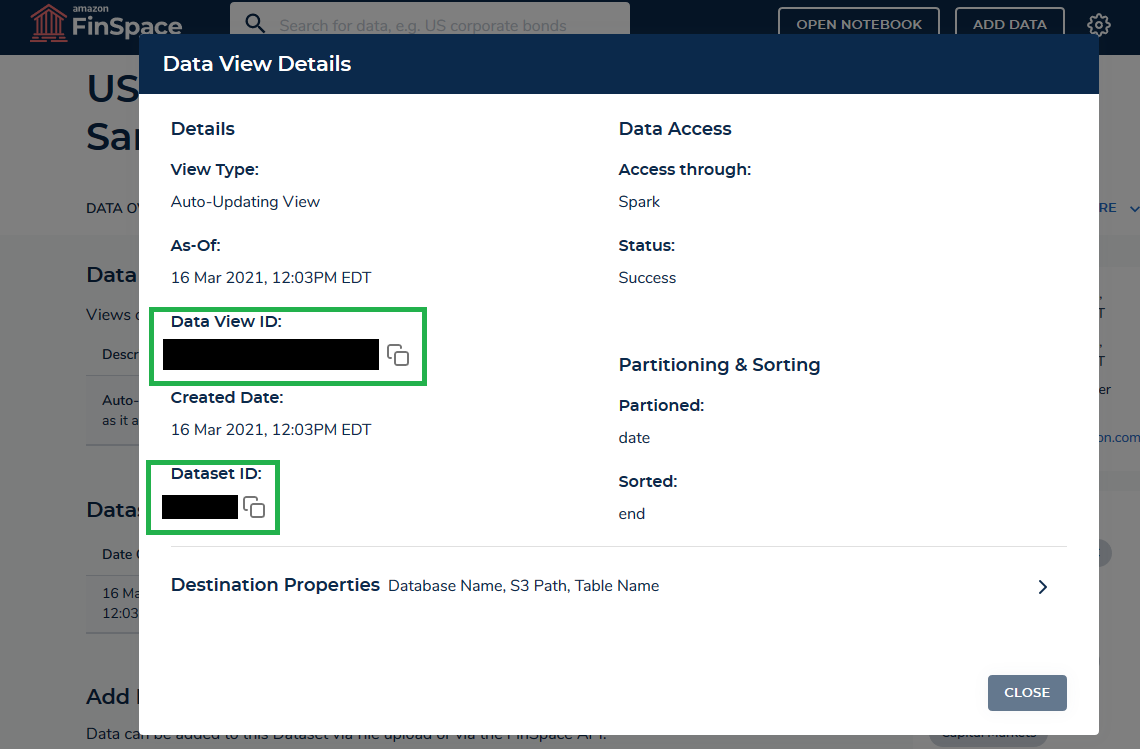Click the Data View Details title bar
This screenshot has width=1140, height=749.
[257, 63]
